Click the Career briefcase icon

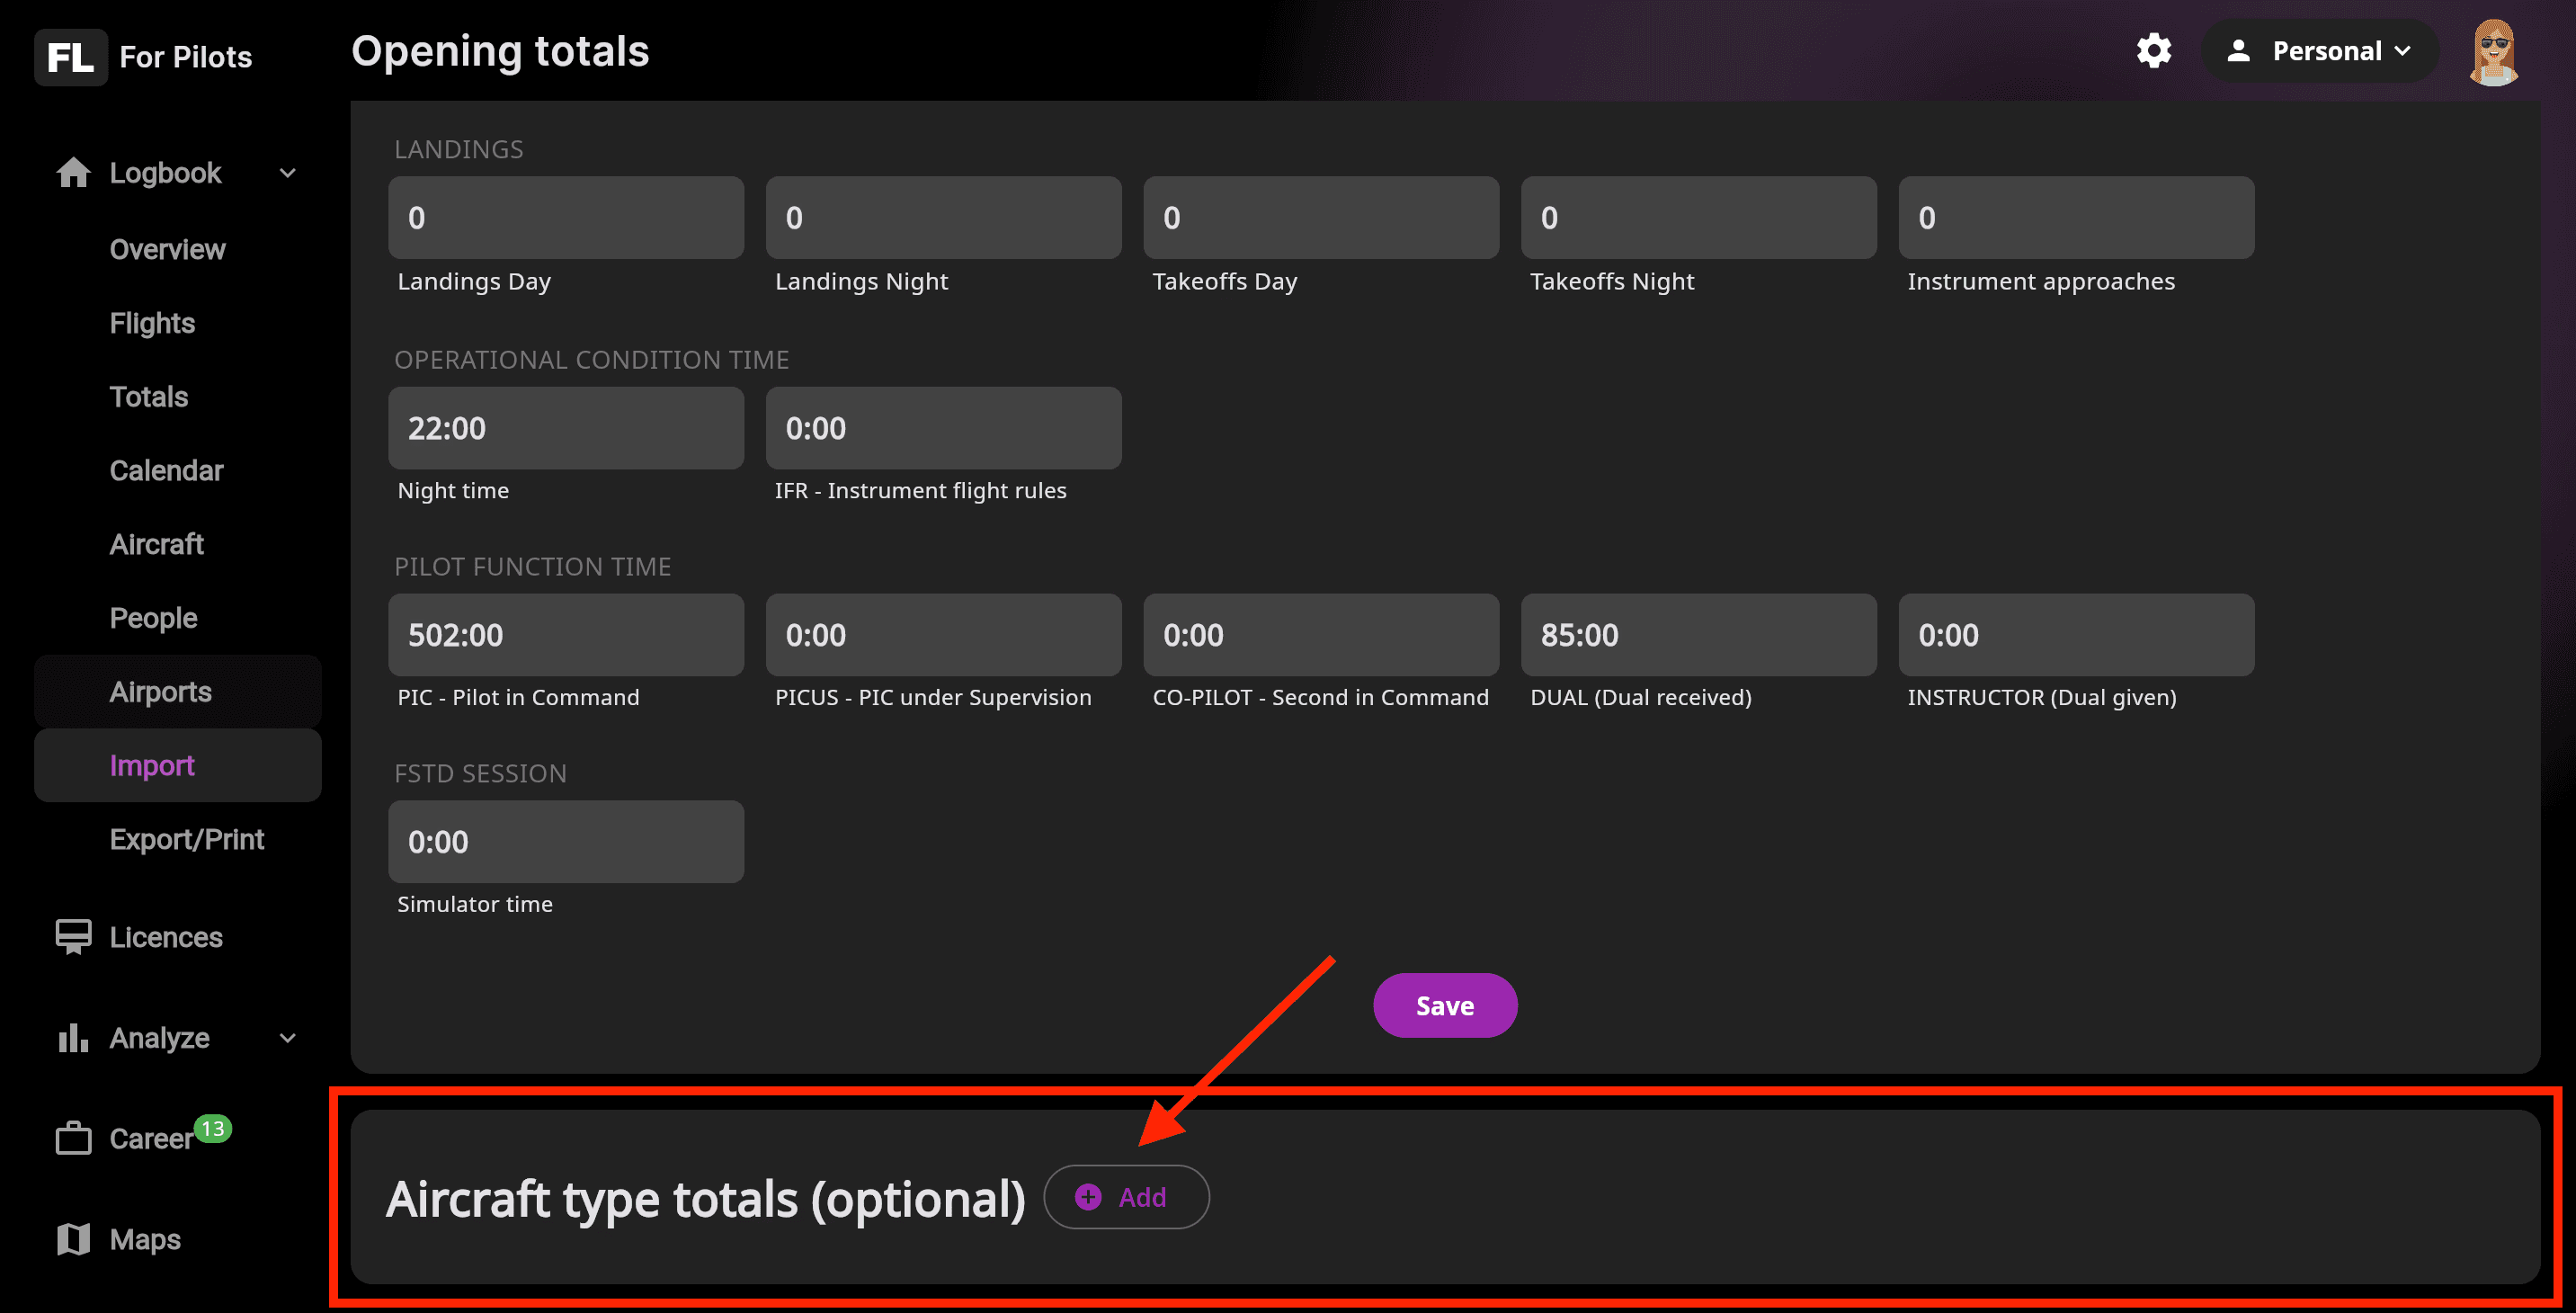[x=73, y=1138]
